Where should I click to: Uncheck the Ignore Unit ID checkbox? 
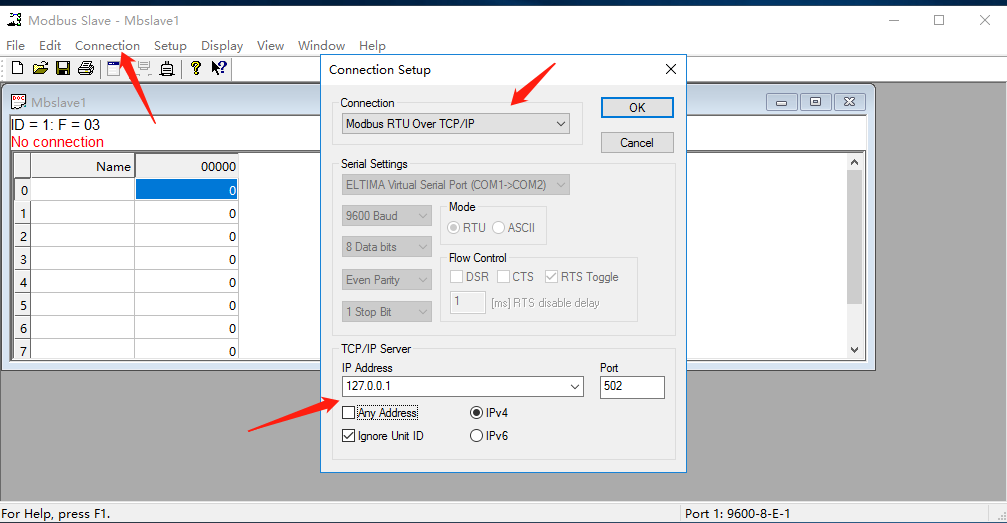click(x=348, y=436)
